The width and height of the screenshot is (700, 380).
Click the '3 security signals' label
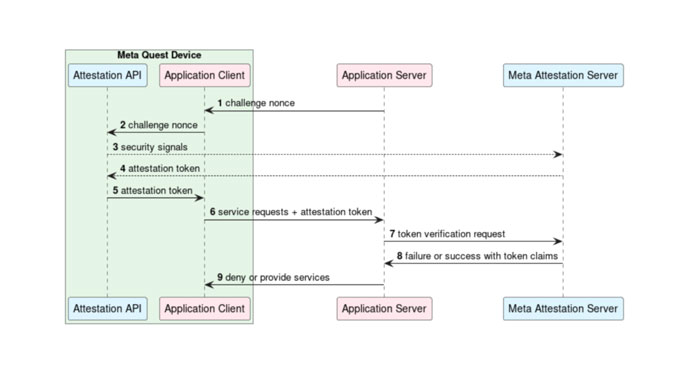tap(150, 147)
